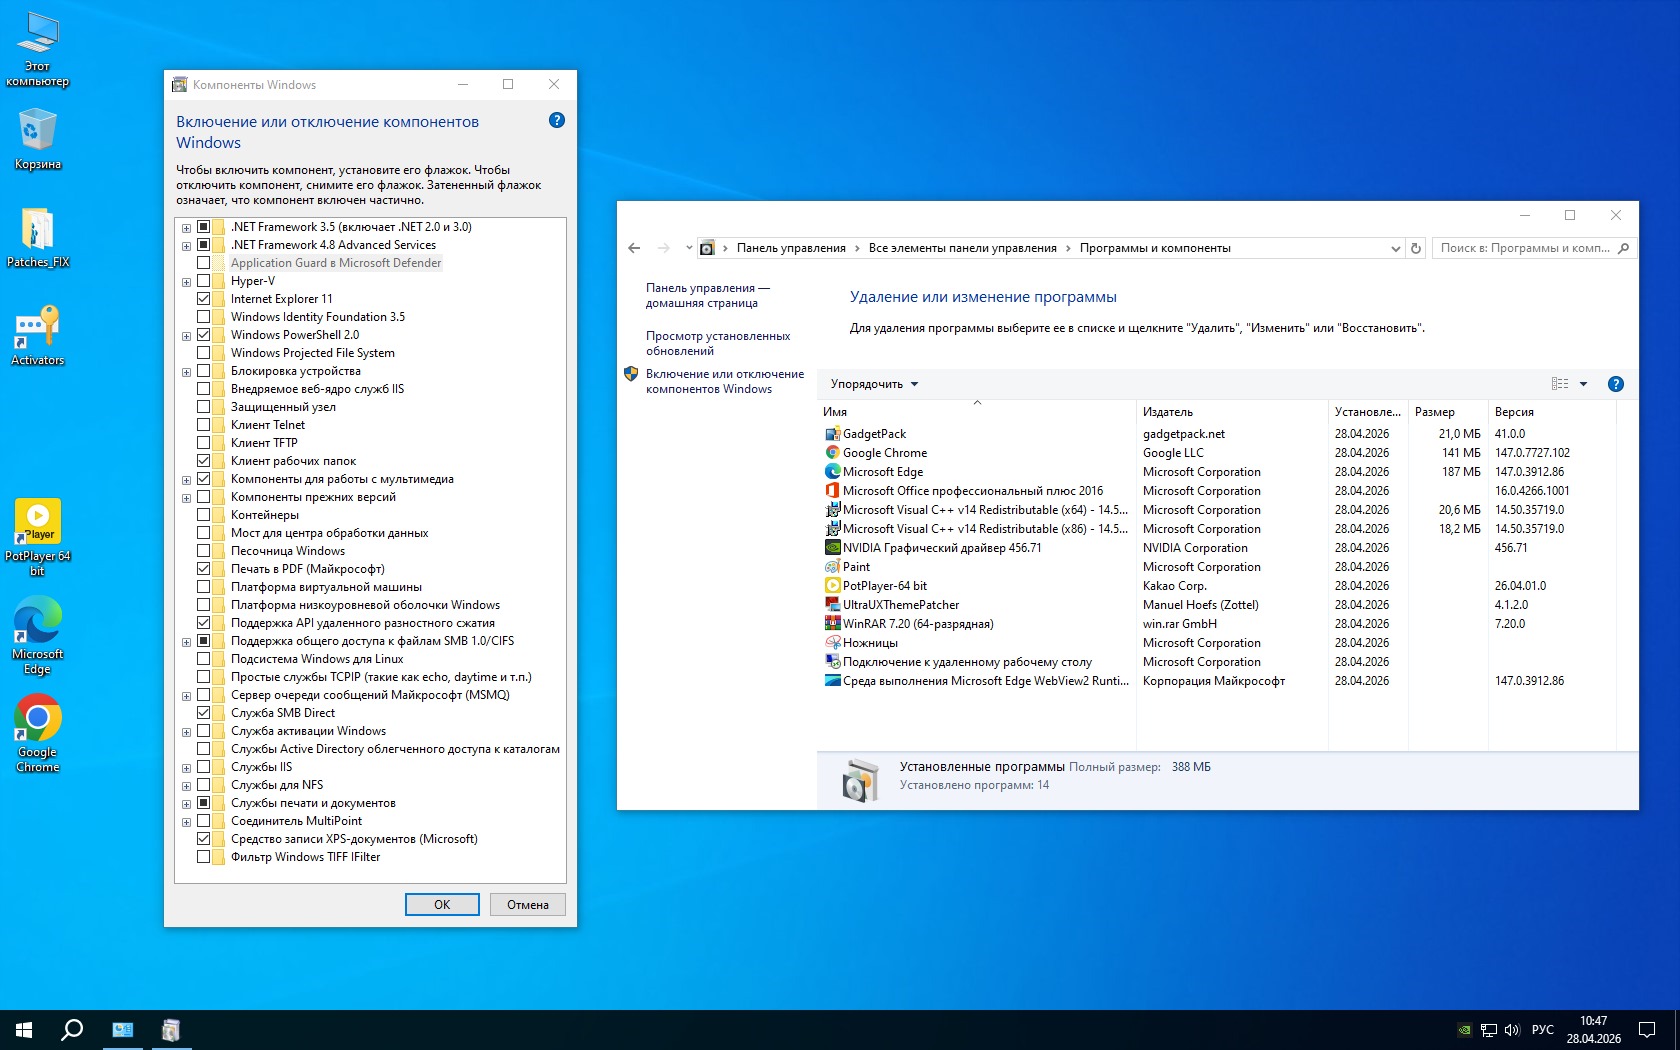Toggle the Hyper-V checkbox
1680x1050 pixels.
[x=204, y=281]
